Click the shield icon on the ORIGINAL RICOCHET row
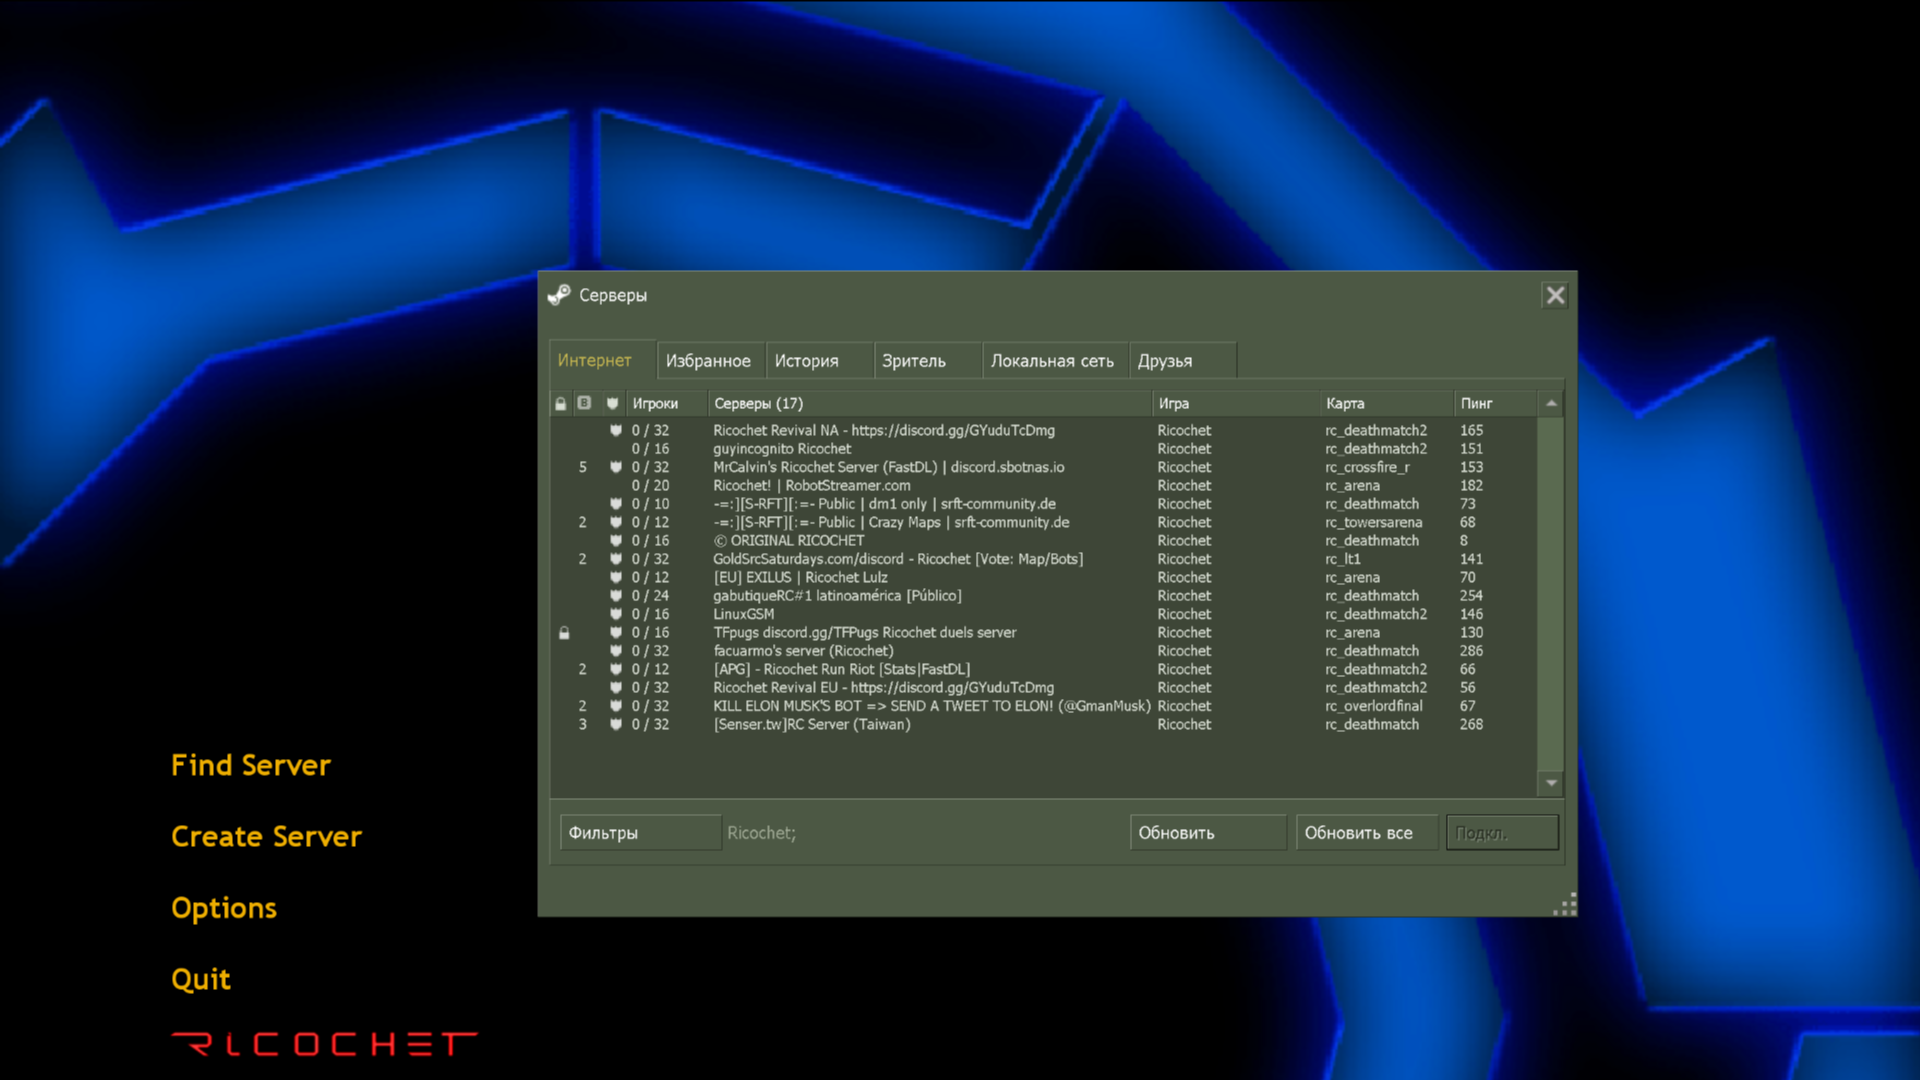This screenshot has height=1080, width=1920. coord(616,541)
